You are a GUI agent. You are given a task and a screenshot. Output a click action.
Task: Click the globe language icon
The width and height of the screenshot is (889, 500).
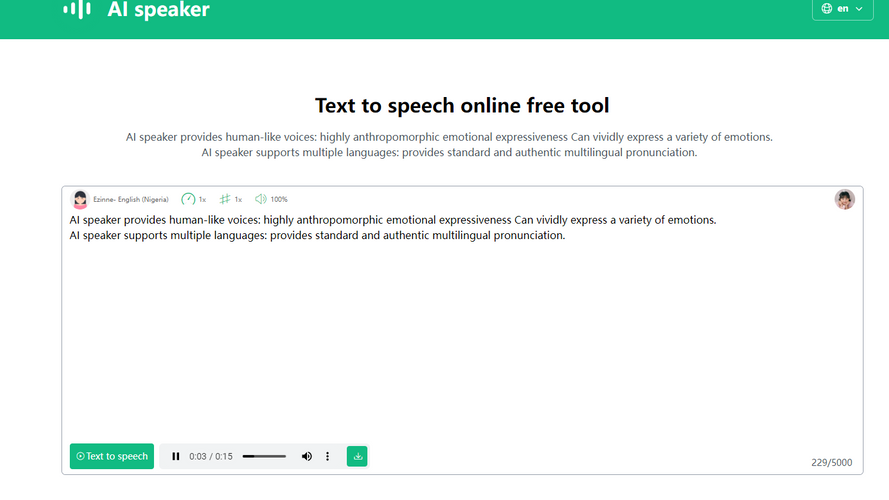pos(827,9)
